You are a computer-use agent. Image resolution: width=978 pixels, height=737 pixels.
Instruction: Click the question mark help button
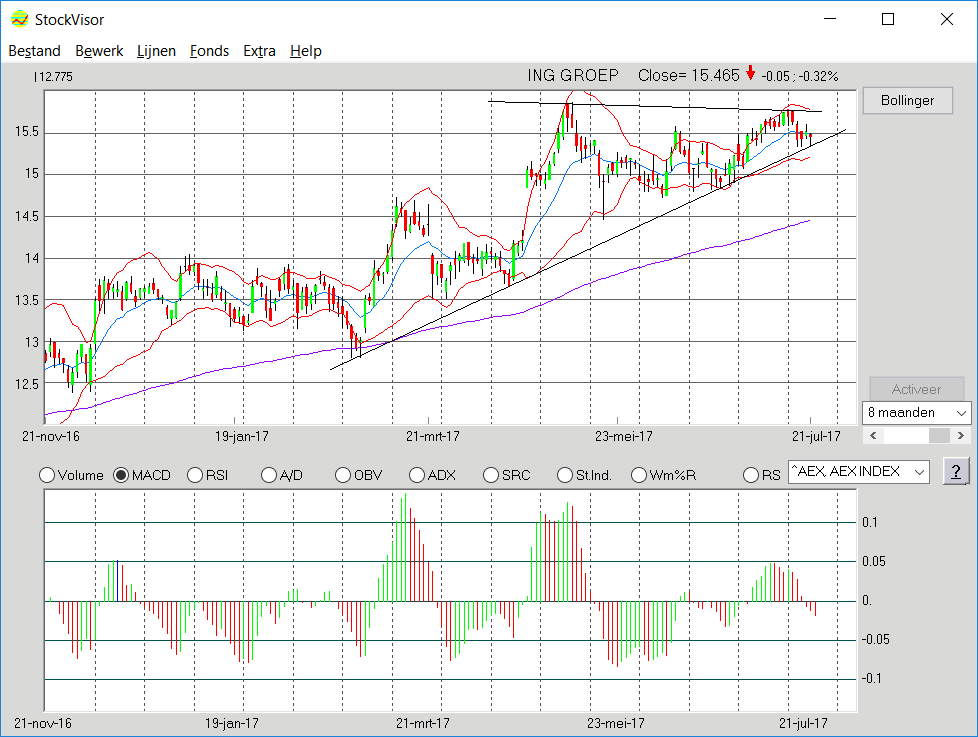click(956, 472)
